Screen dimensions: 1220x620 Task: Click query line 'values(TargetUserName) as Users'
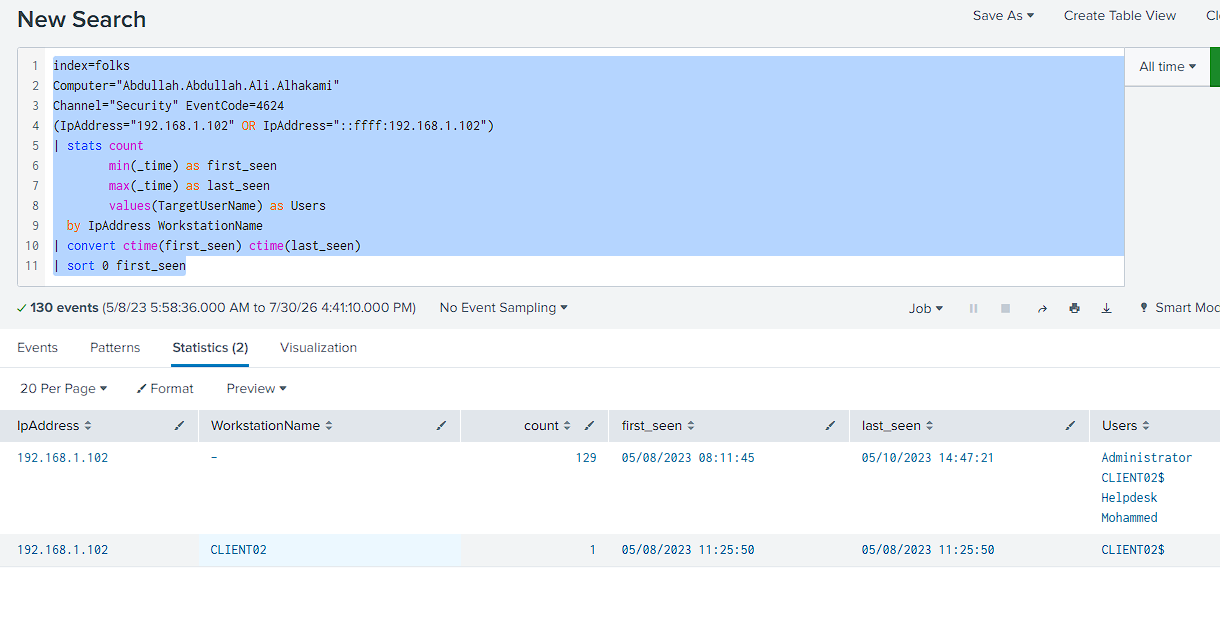coord(217,206)
